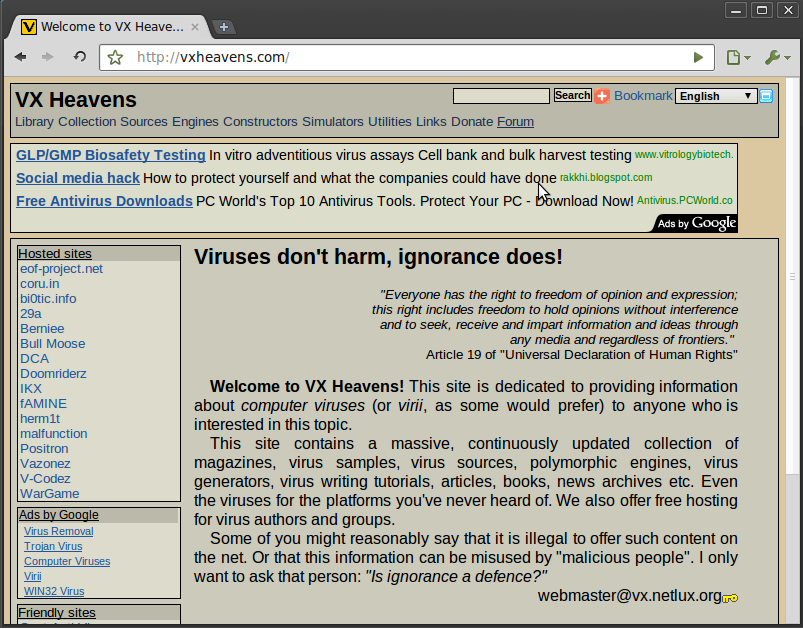The height and width of the screenshot is (629, 803).
Task: Open IKX hosted site
Action: click(31, 389)
